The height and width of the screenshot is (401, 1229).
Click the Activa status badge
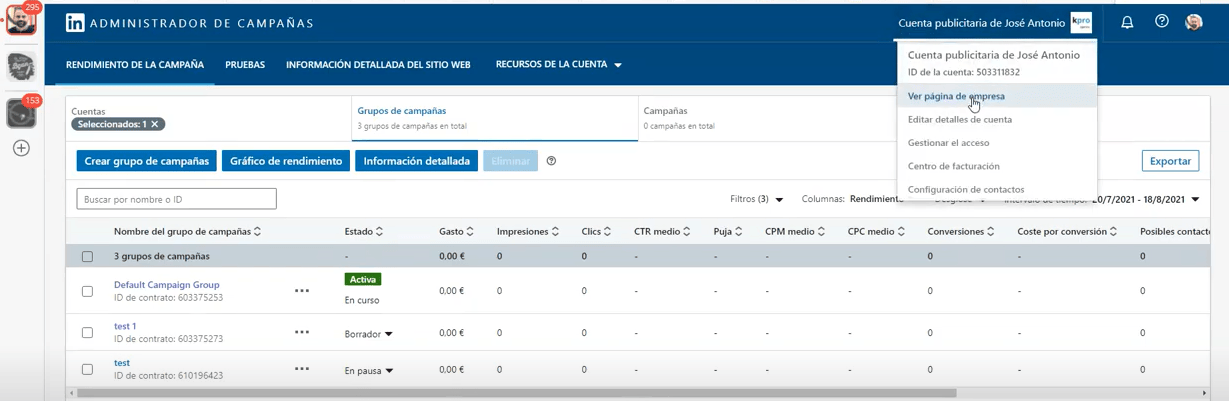(x=363, y=280)
